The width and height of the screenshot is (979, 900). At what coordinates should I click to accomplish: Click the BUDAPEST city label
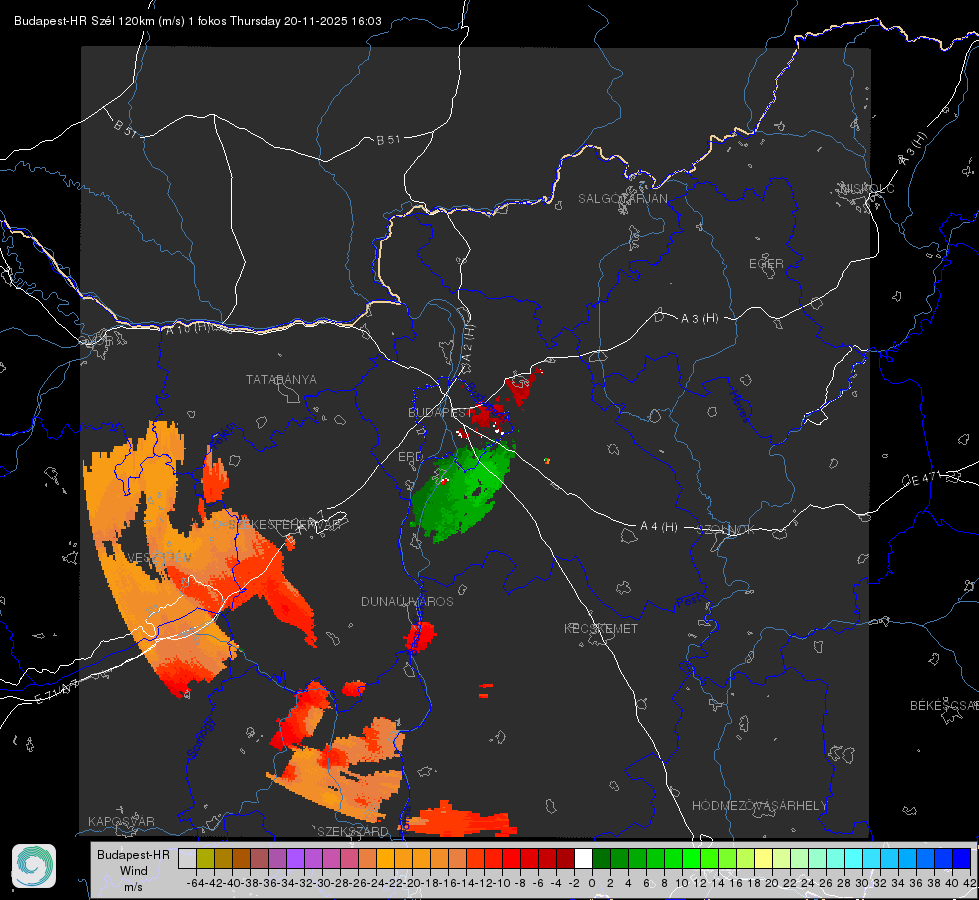(439, 412)
